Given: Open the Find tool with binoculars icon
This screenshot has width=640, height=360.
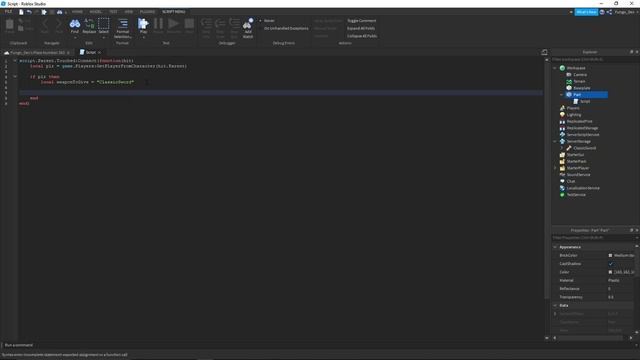Looking at the screenshot, I should 75,26.
